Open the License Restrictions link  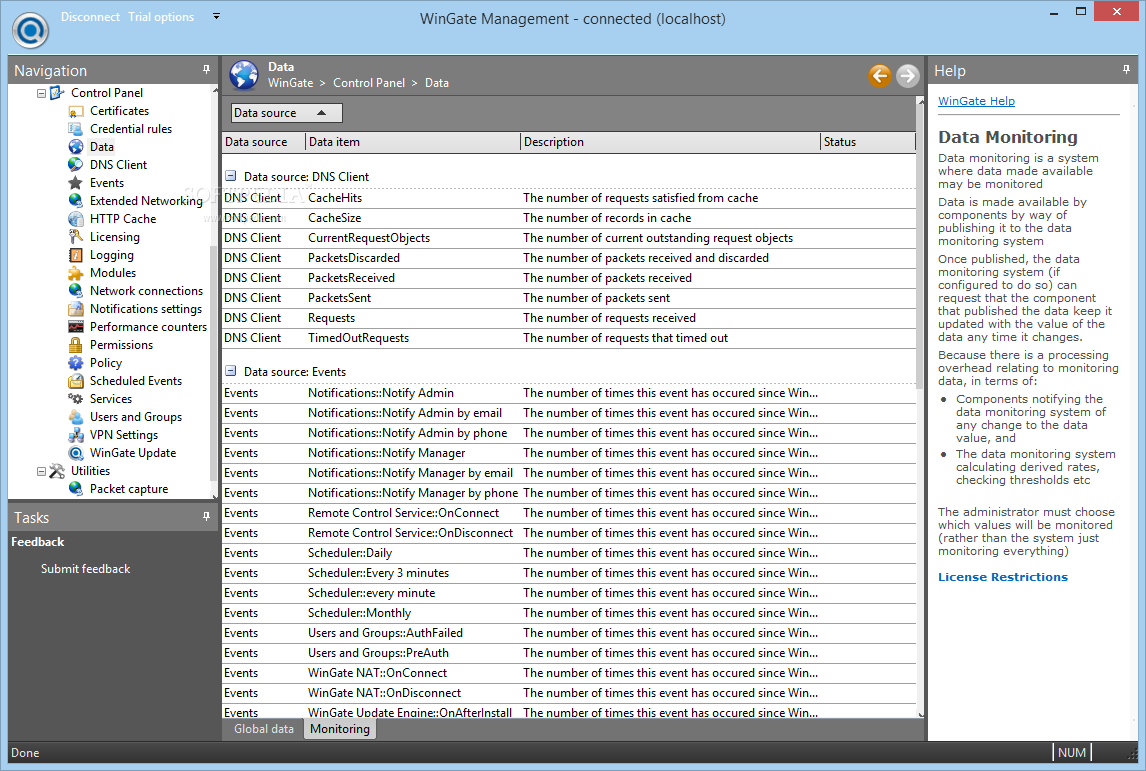[1003, 577]
